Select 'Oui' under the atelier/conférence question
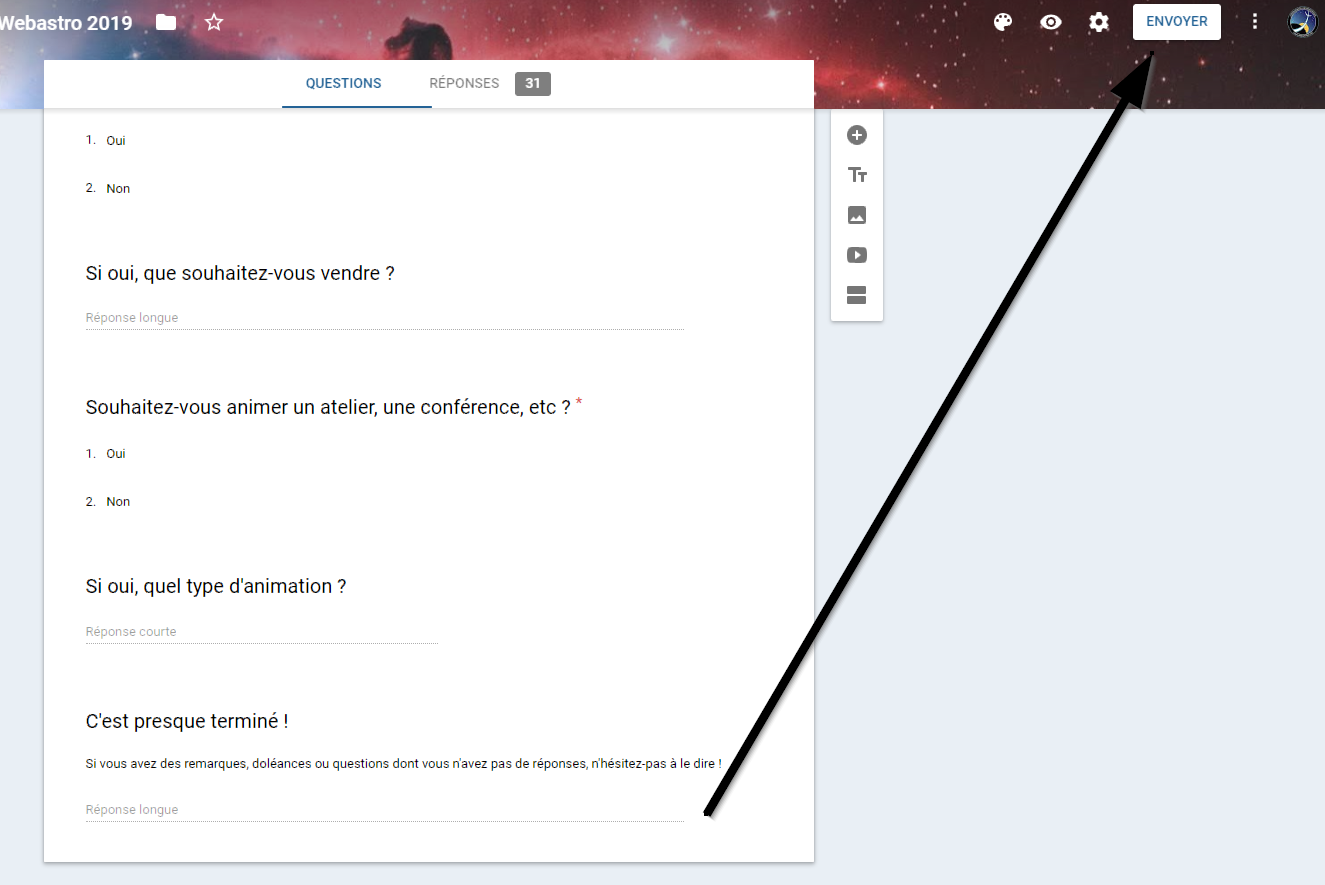1325x885 pixels. coord(116,454)
